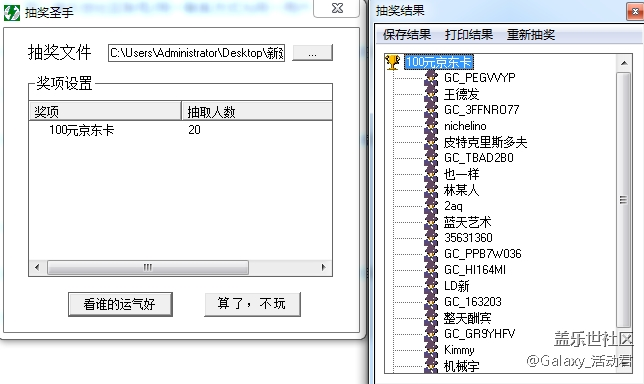Browse for lottery file with ... button
Image resolution: width=644 pixels, height=384 pixels.
pyautogui.click(x=312, y=53)
